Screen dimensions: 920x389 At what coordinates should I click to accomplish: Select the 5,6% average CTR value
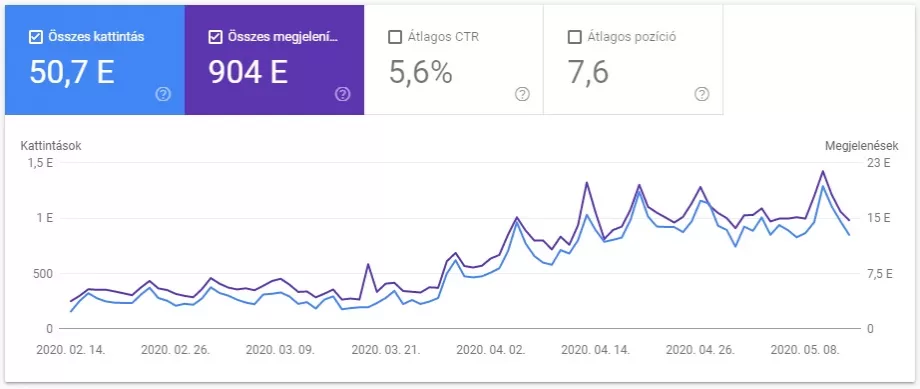click(420, 72)
